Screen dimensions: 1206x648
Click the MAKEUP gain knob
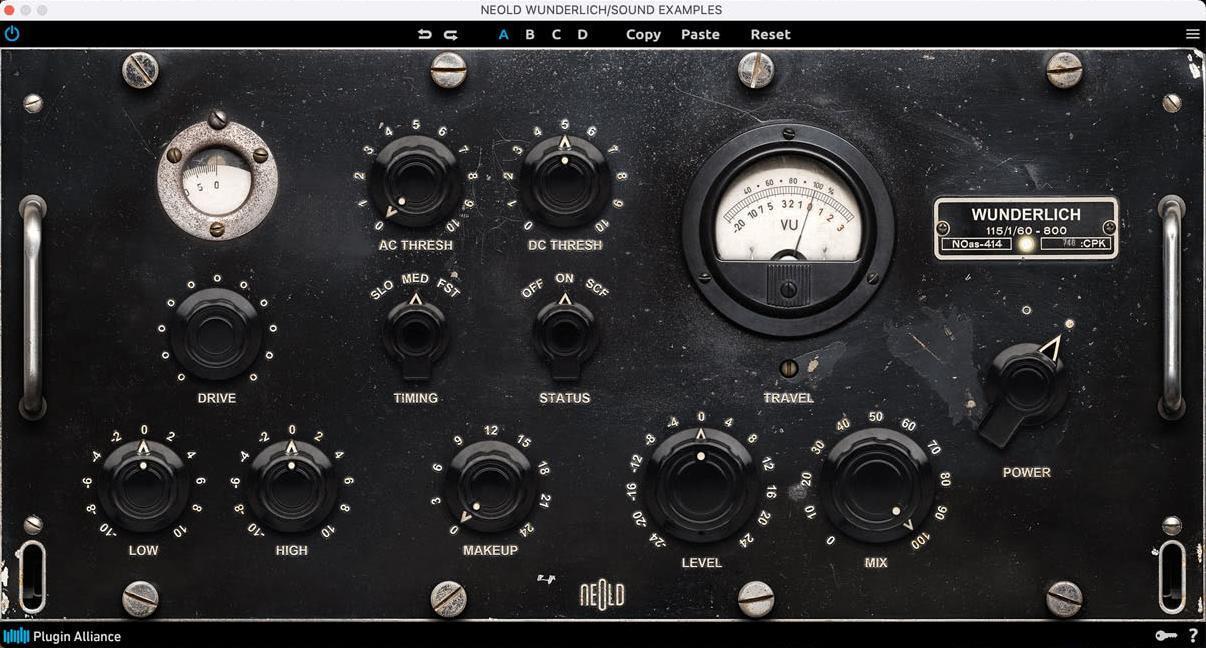click(x=491, y=486)
